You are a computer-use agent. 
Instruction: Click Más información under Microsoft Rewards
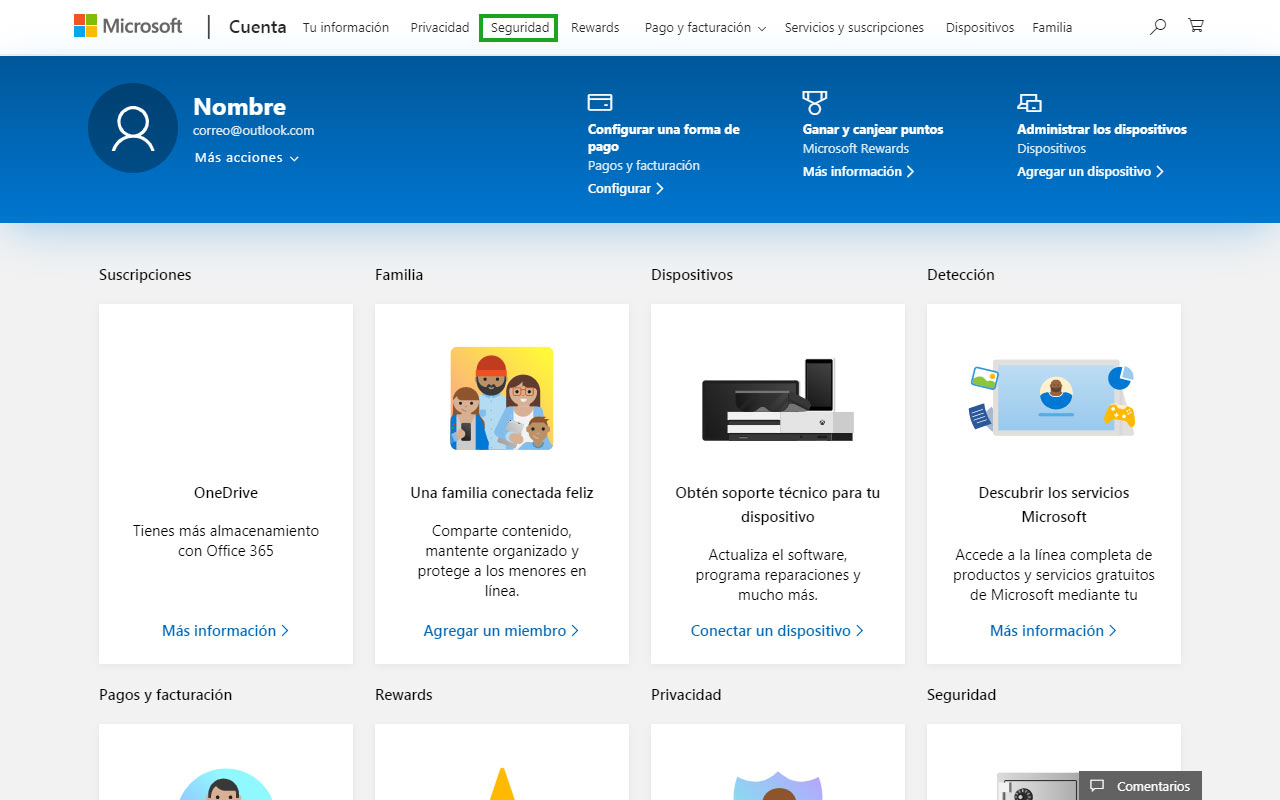[x=859, y=171]
